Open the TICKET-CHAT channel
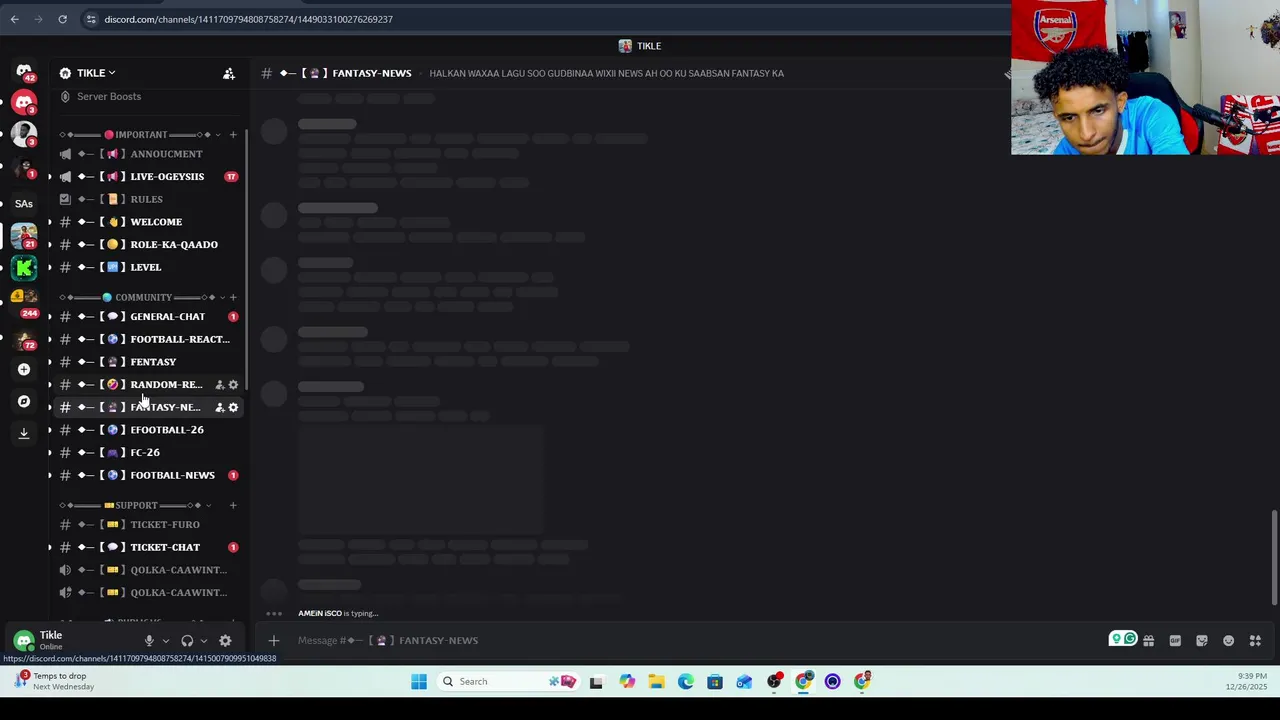This screenshot has height=720, width=1280. pos(147,547)
